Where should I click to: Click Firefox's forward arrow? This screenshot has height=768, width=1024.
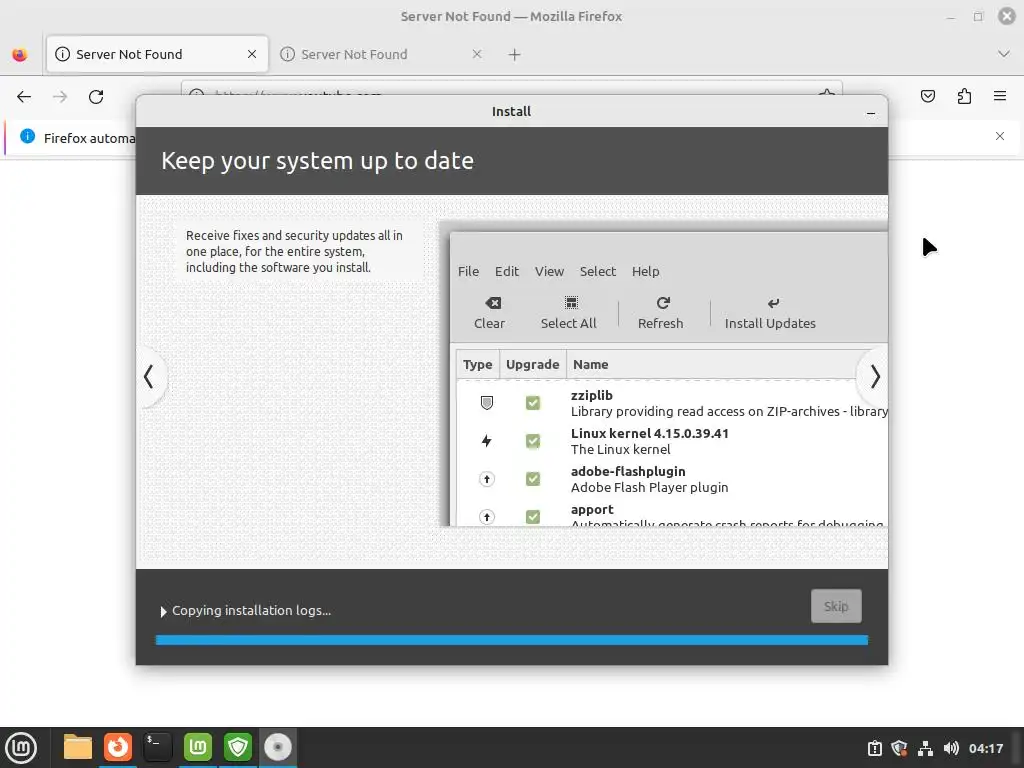pos(60,97)
